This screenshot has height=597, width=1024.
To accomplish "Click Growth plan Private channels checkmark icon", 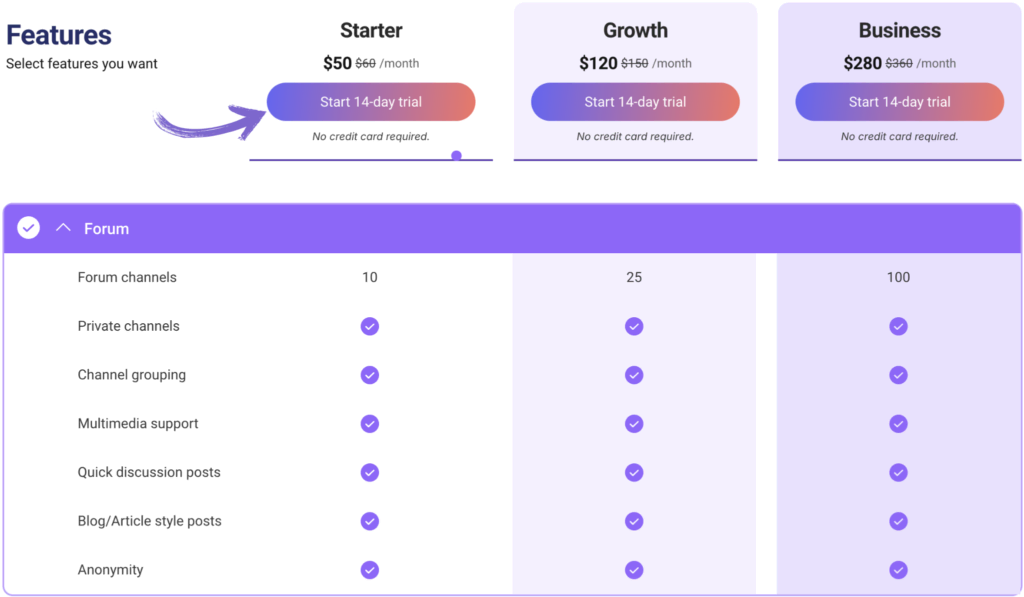I will [x=634, y=326].
